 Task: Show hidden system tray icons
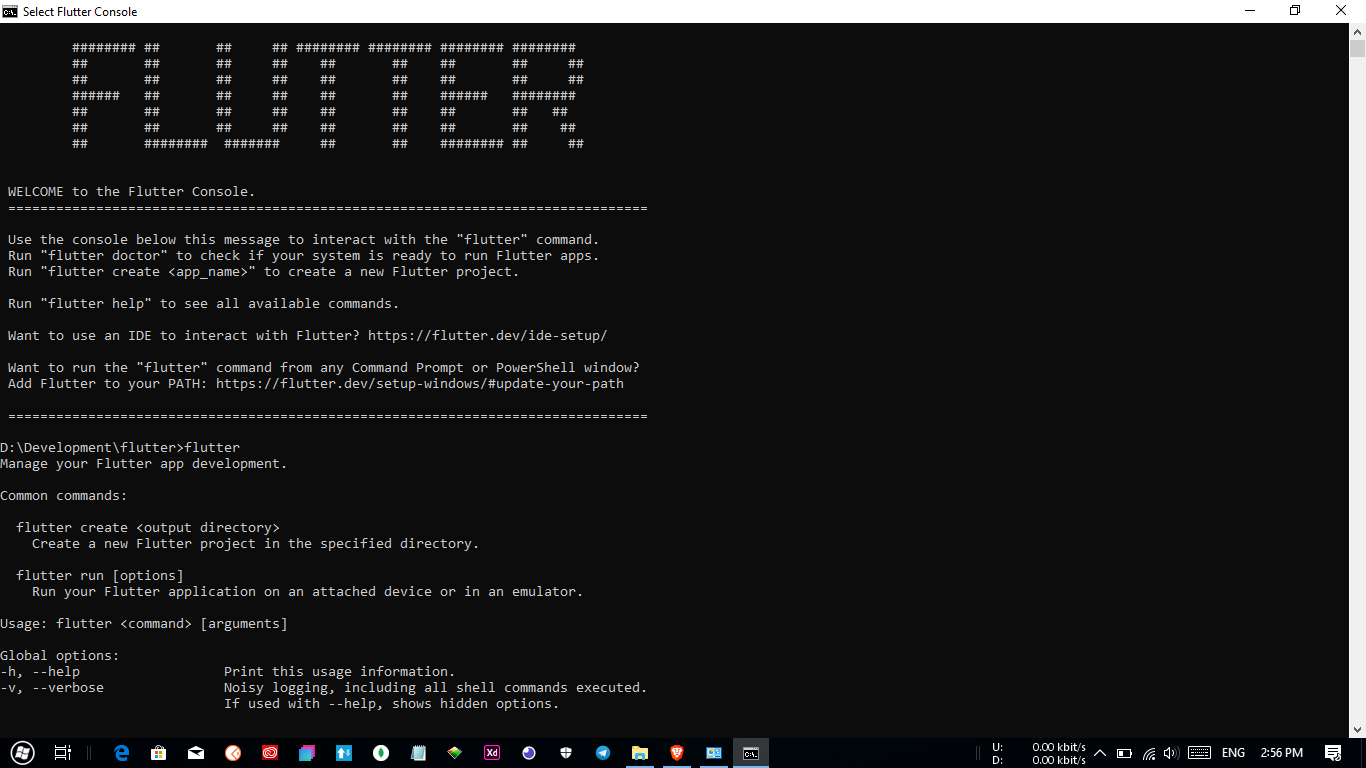(1100, 753)
